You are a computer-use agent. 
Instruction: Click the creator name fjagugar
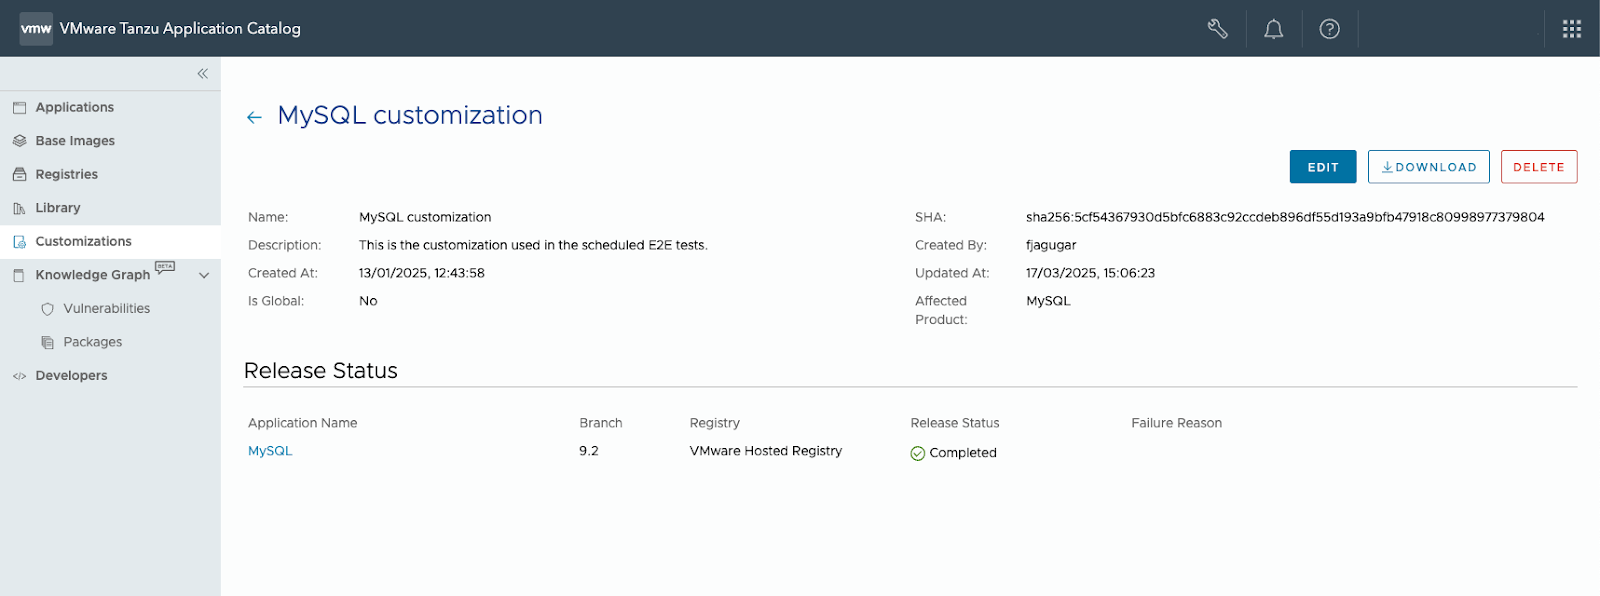(x=1051, y=245)
